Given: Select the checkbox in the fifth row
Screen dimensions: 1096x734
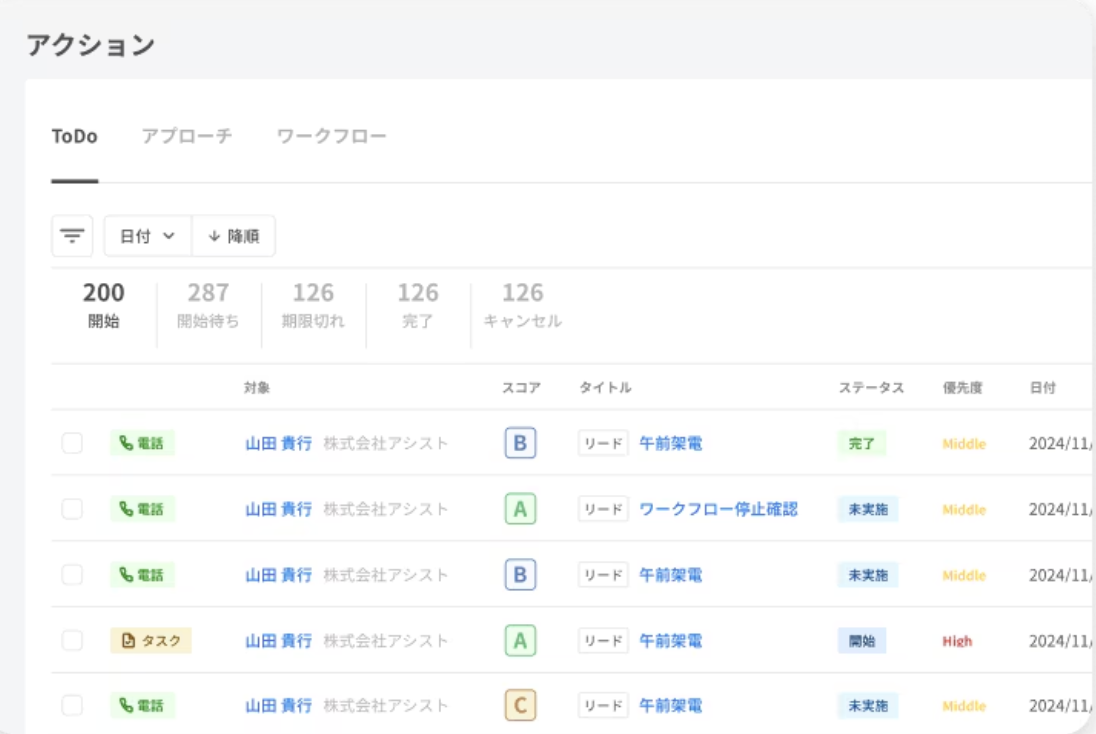Looking at the screenshot, I should point(72,706).
